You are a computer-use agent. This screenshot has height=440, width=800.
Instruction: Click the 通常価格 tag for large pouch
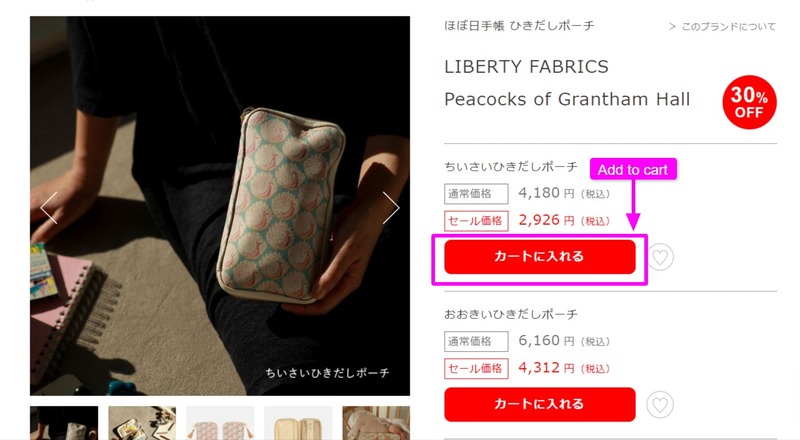pyautogui.click(x=476, y=341)
